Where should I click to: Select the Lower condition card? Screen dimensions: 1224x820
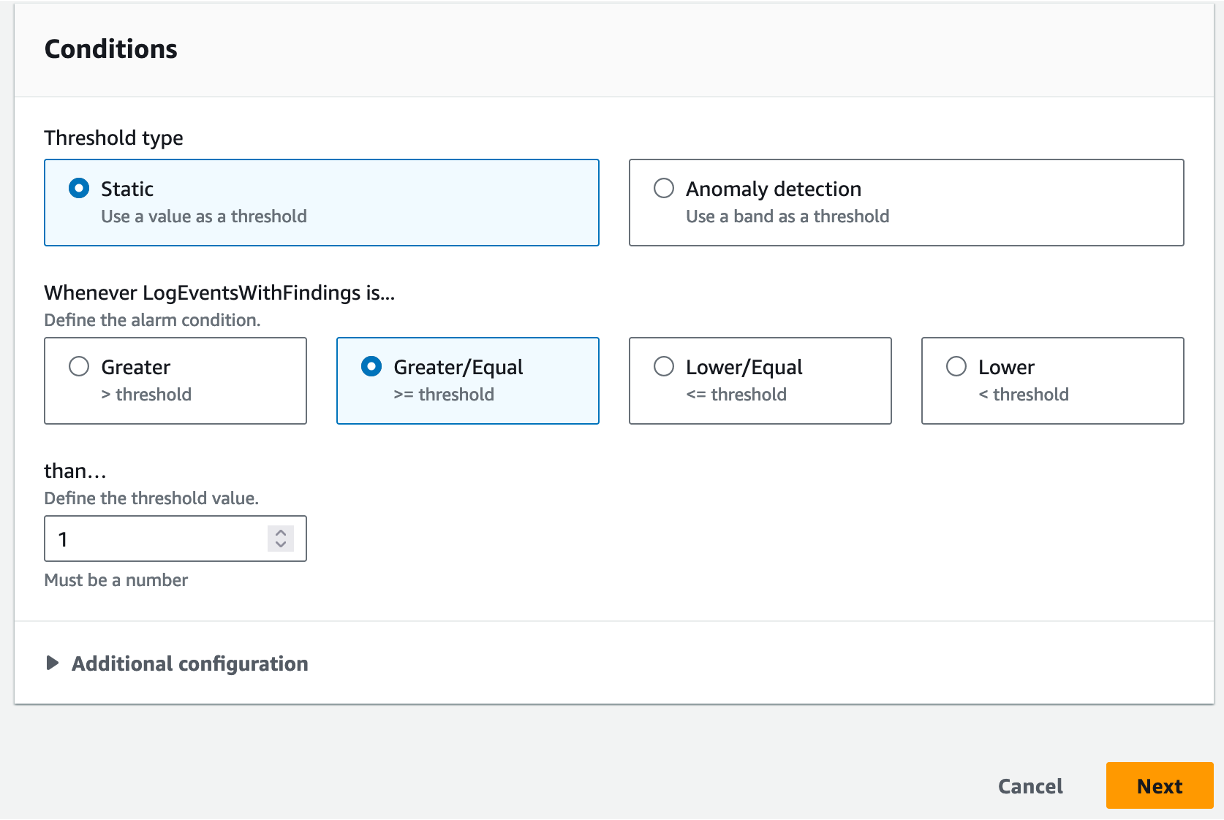pos(1052,381)
